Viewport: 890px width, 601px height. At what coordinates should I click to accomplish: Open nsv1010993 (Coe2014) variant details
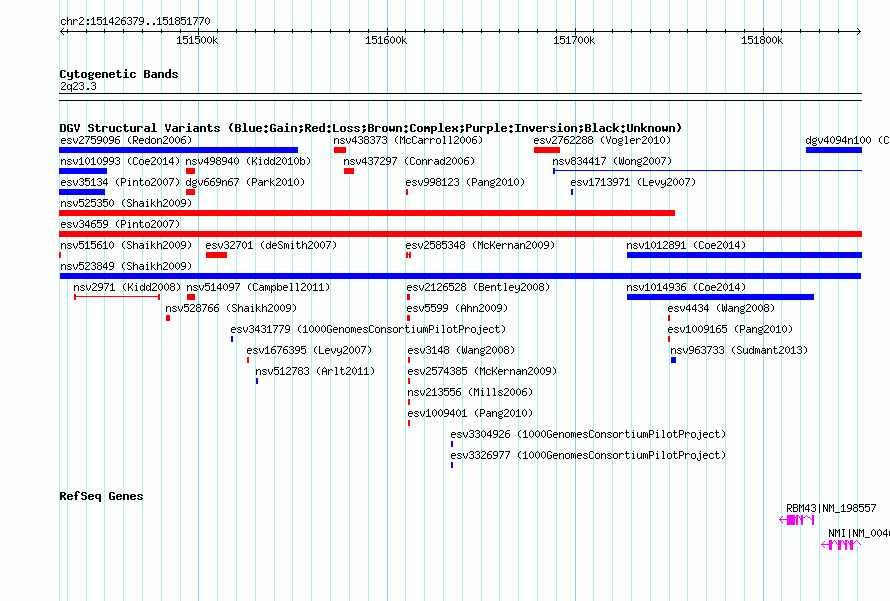tap(120, 161)
